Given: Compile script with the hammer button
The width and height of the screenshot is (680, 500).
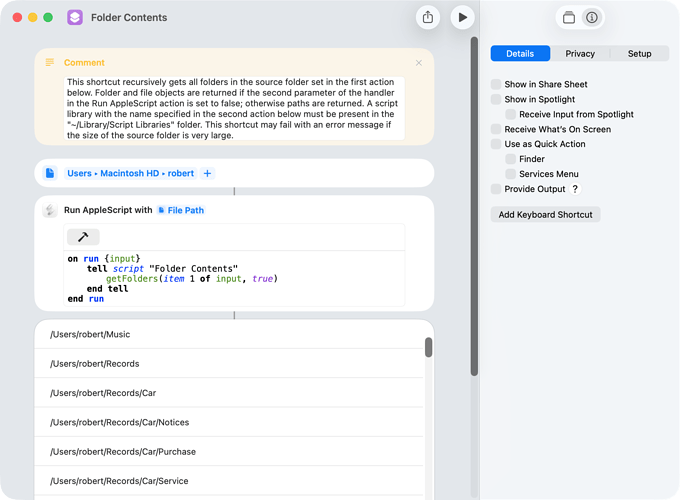Looking at the screenshot, I should 83,237.
